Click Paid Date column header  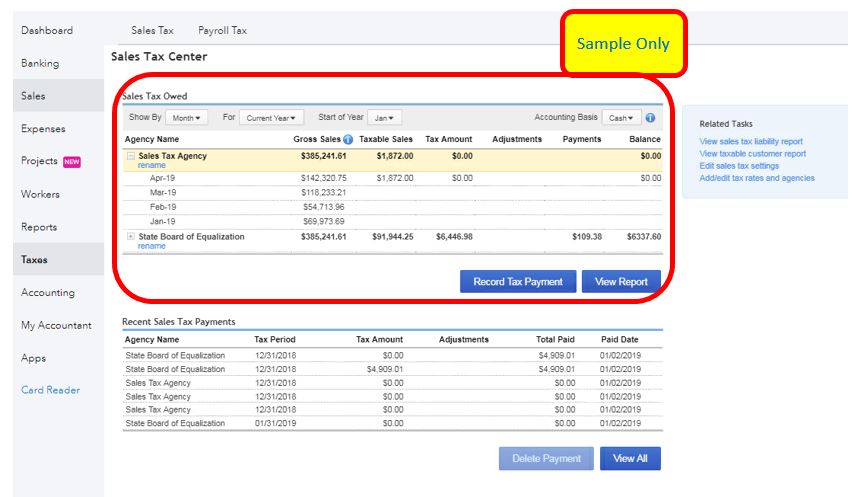(620, 340)
